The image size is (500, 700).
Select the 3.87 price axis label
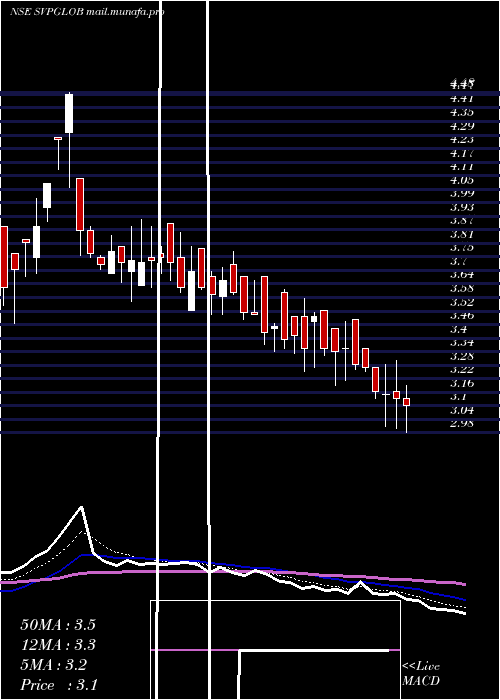(462, 221)
